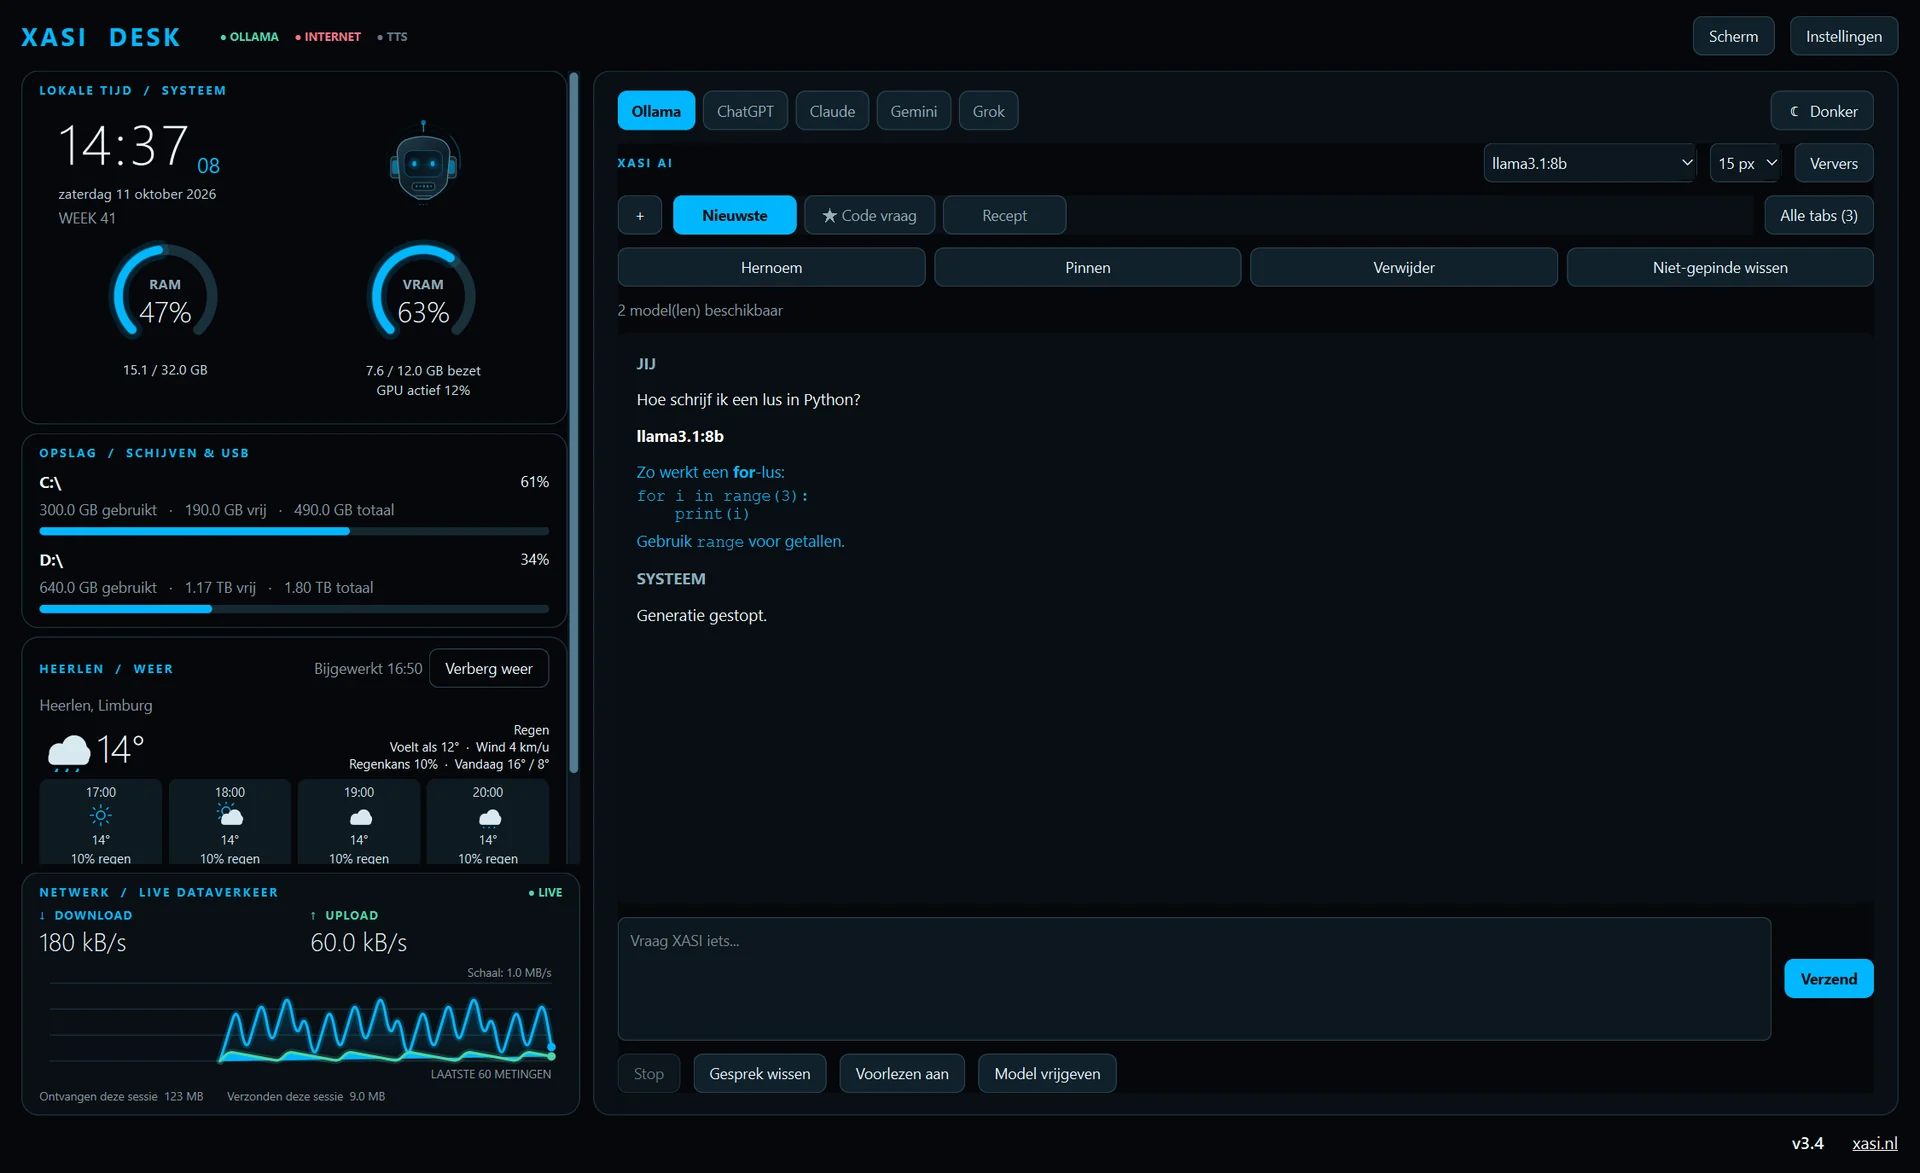
Task: Open the llama3.1:8b model dropdown
Action: pos(1590,163)
